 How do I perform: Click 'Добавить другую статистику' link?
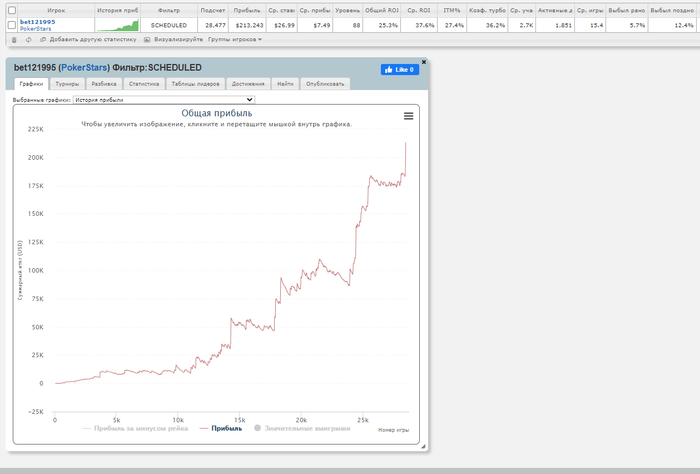click(93, 40)
